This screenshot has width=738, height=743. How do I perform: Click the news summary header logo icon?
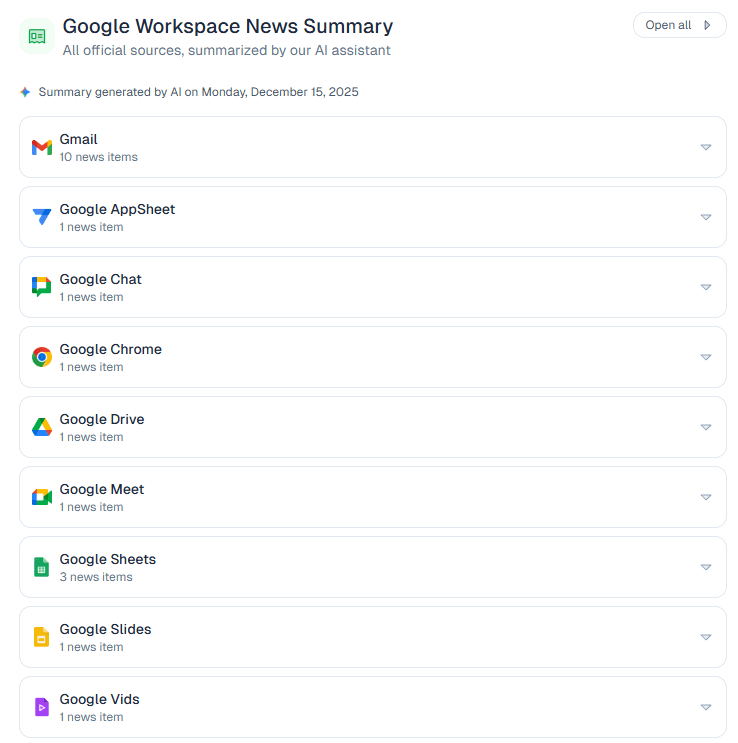[37, 36]
